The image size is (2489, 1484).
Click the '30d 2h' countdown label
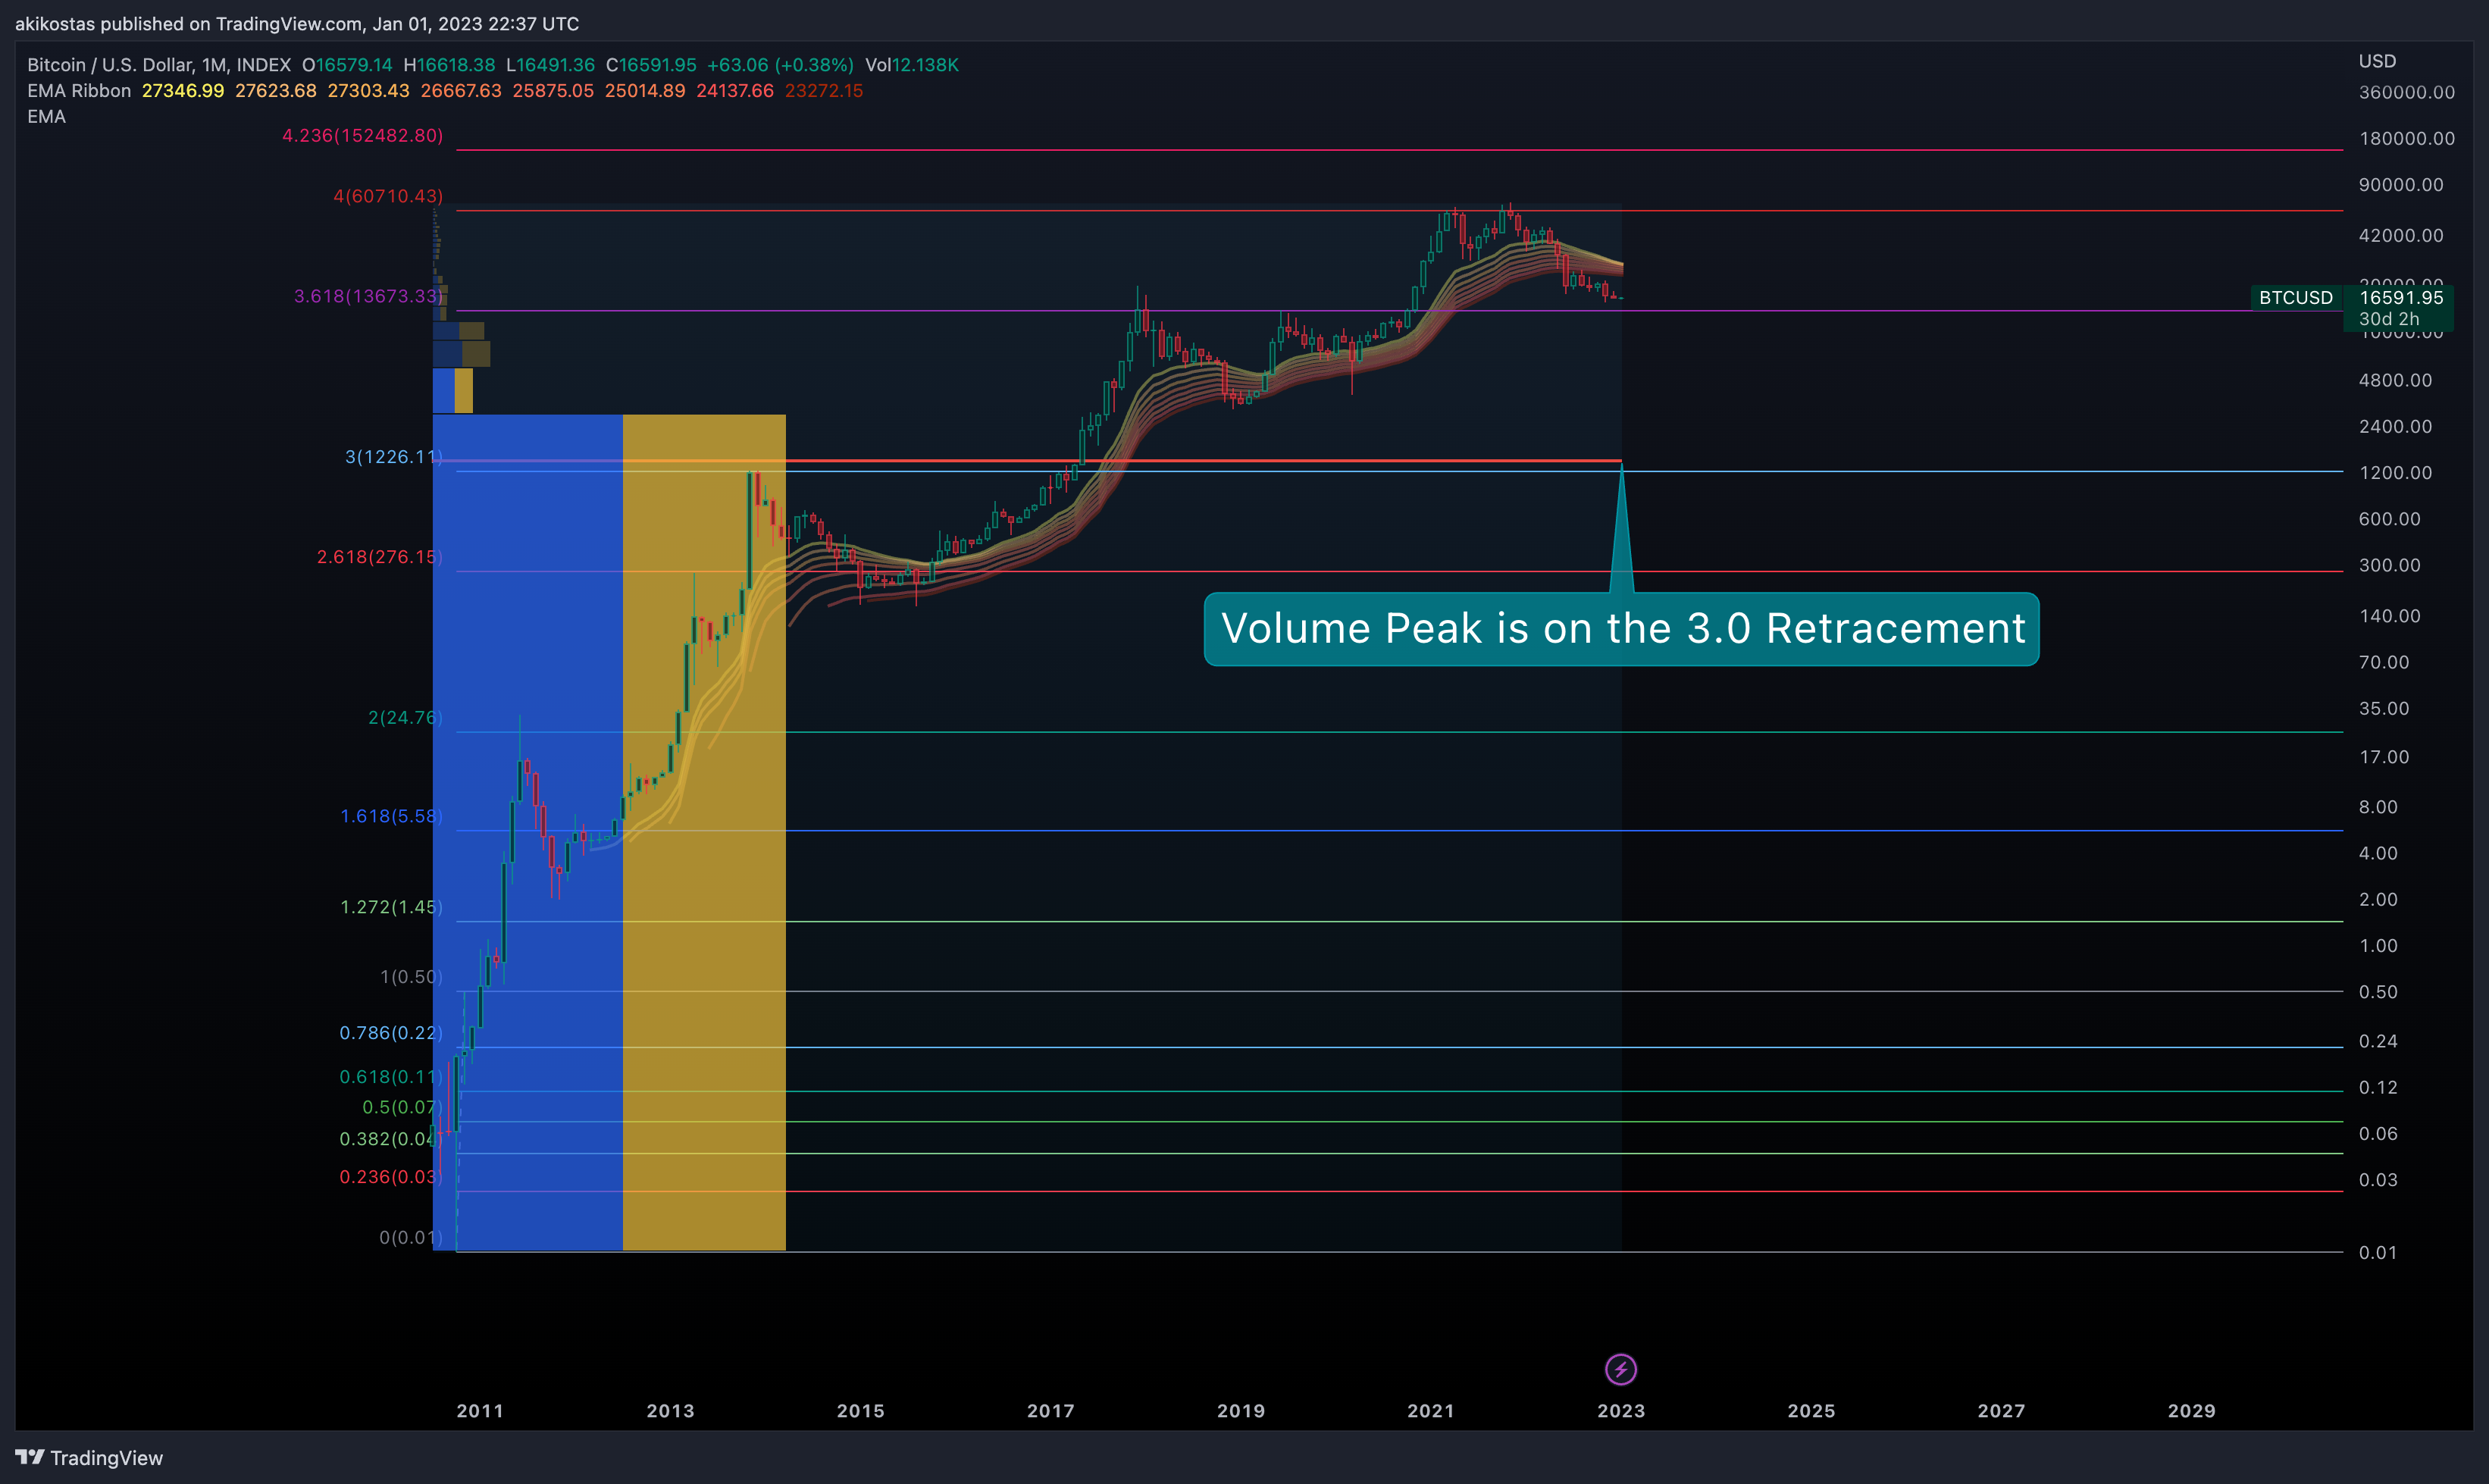click(2388, 319)
